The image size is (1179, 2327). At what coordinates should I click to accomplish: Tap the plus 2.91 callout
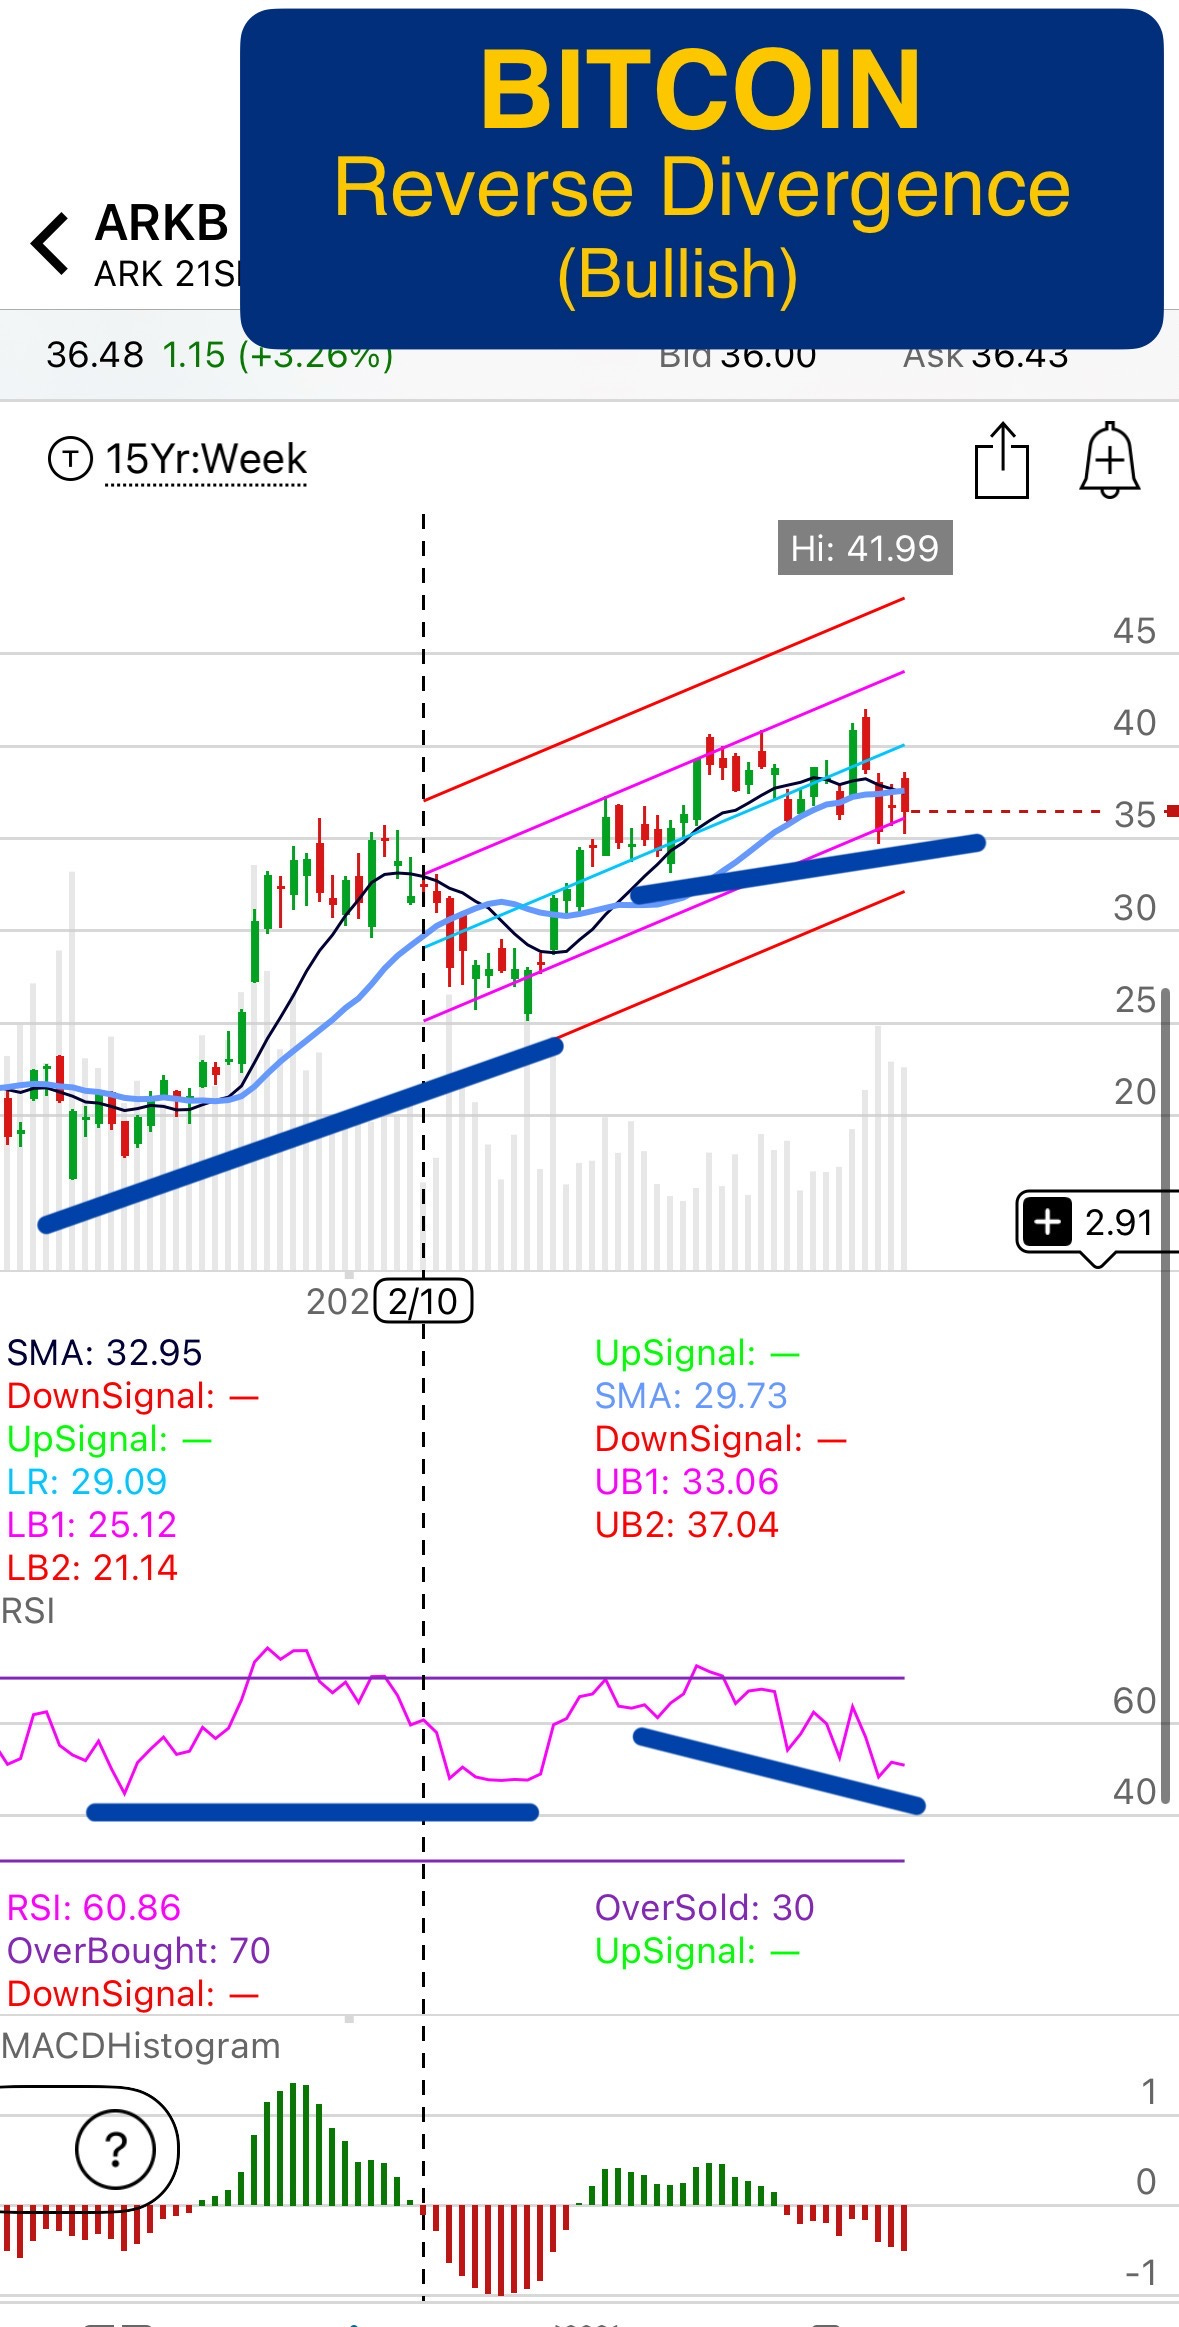[x=1098, y=1222]
